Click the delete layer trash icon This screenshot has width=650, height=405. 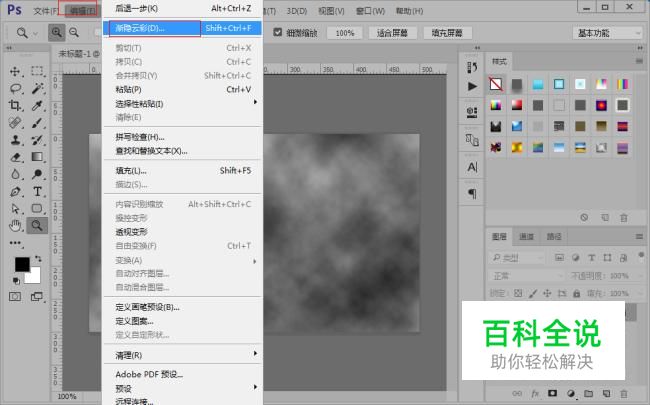tap(624, 393)
